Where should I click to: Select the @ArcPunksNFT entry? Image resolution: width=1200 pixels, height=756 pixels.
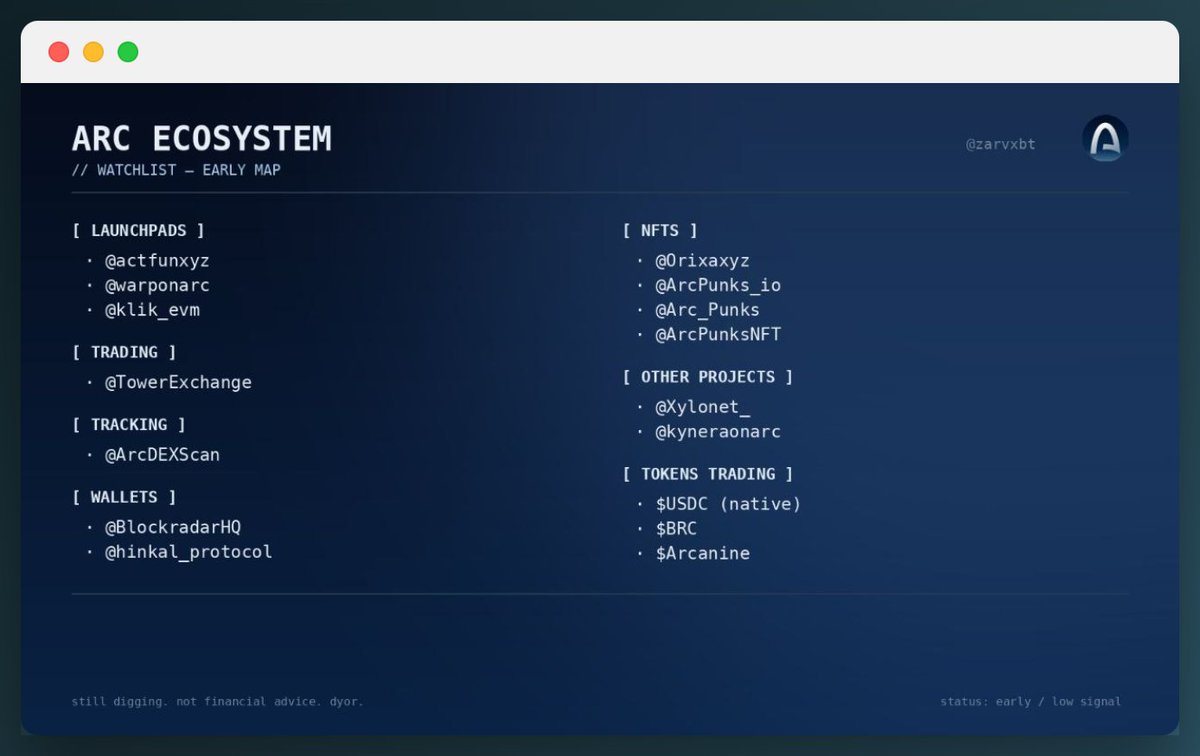click(x=718, y=334)
